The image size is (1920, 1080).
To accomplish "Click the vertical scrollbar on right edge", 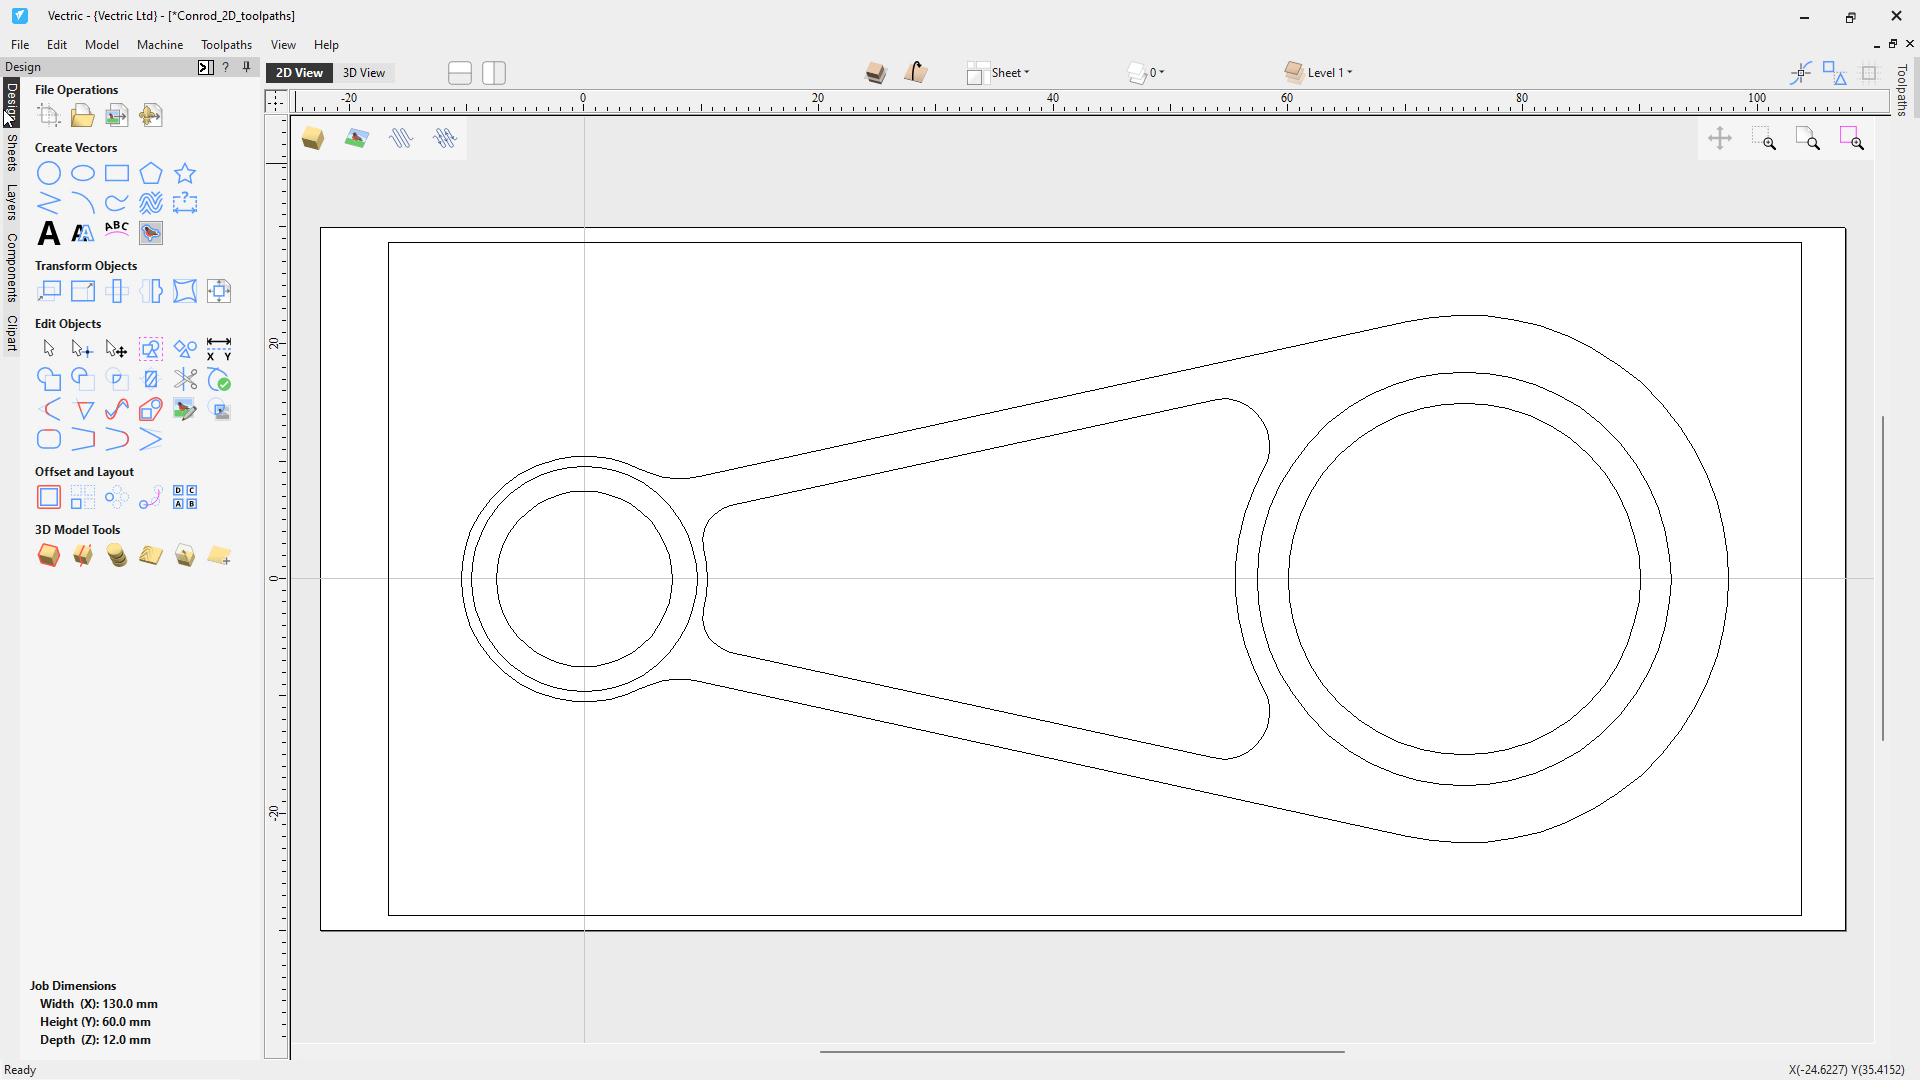I will pos(1883,578).
